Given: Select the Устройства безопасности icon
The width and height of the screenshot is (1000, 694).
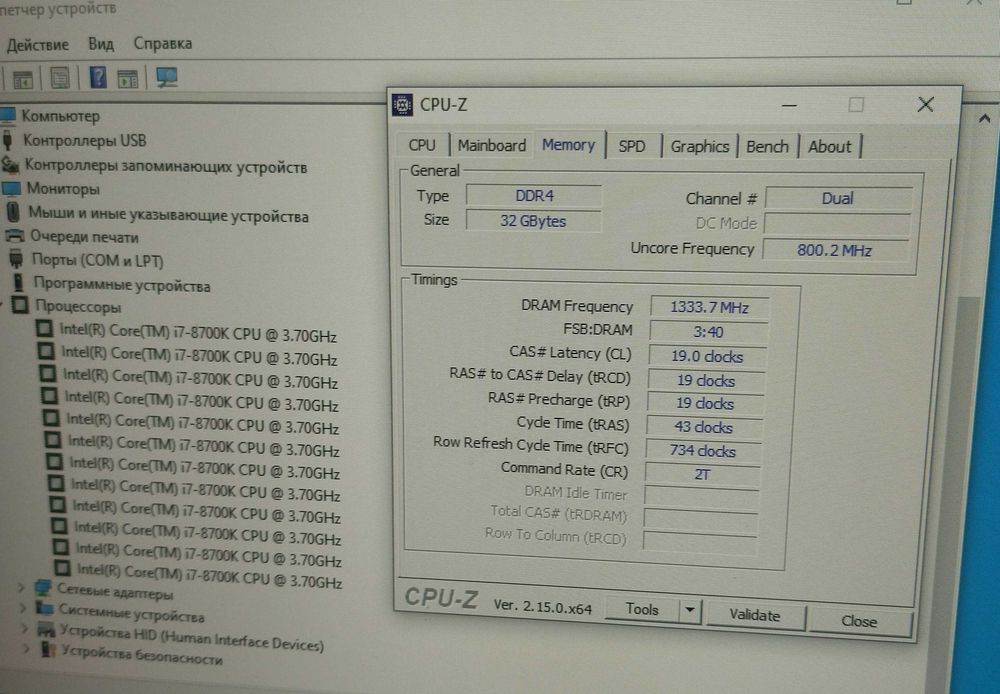Looking at the screenshot, I should [x=47, y=650].
